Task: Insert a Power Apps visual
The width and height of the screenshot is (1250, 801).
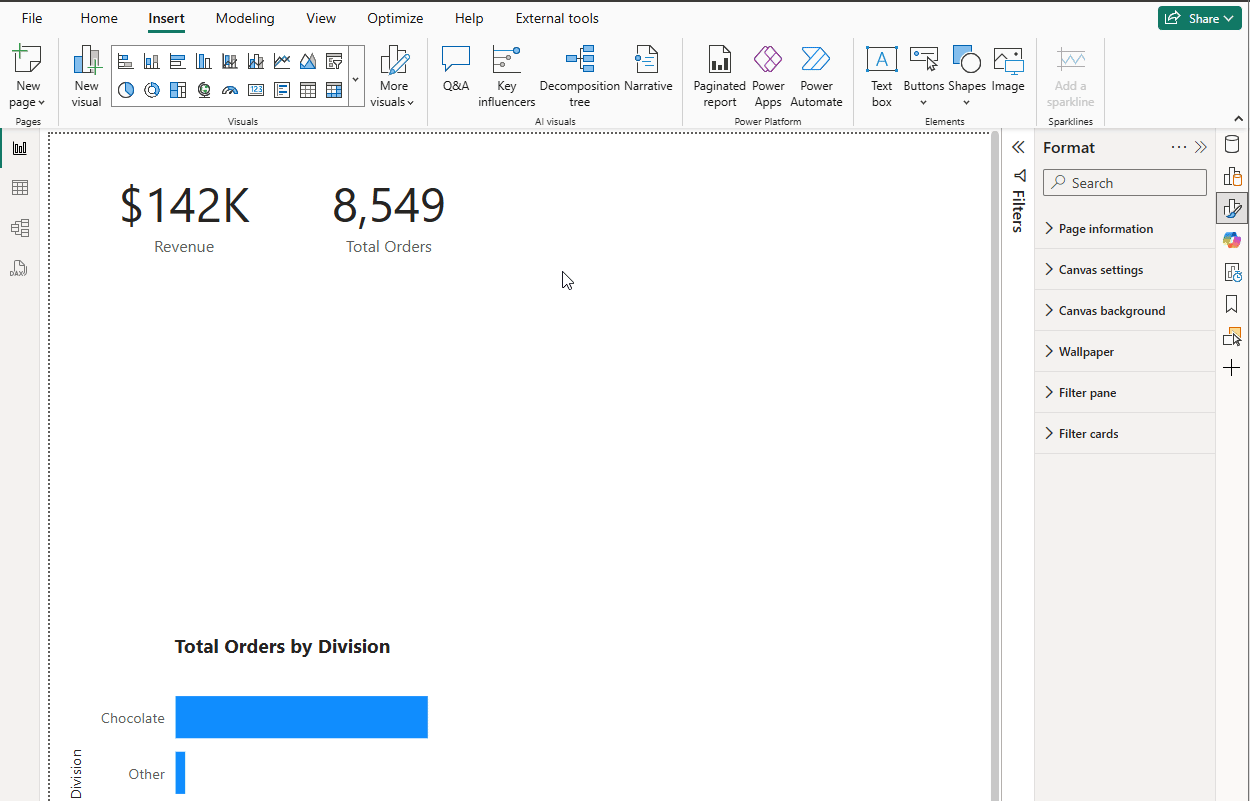Action: tap(768, 76)
